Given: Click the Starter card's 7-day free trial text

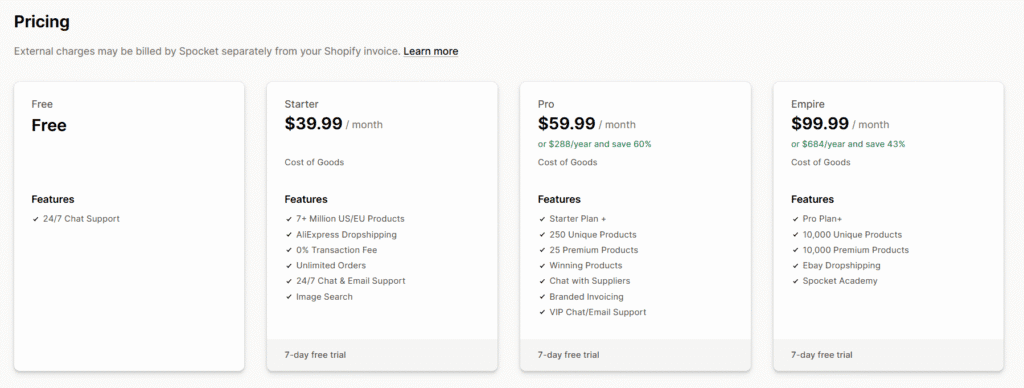Looking at the screenshot, I should click(x=315, y=355).
